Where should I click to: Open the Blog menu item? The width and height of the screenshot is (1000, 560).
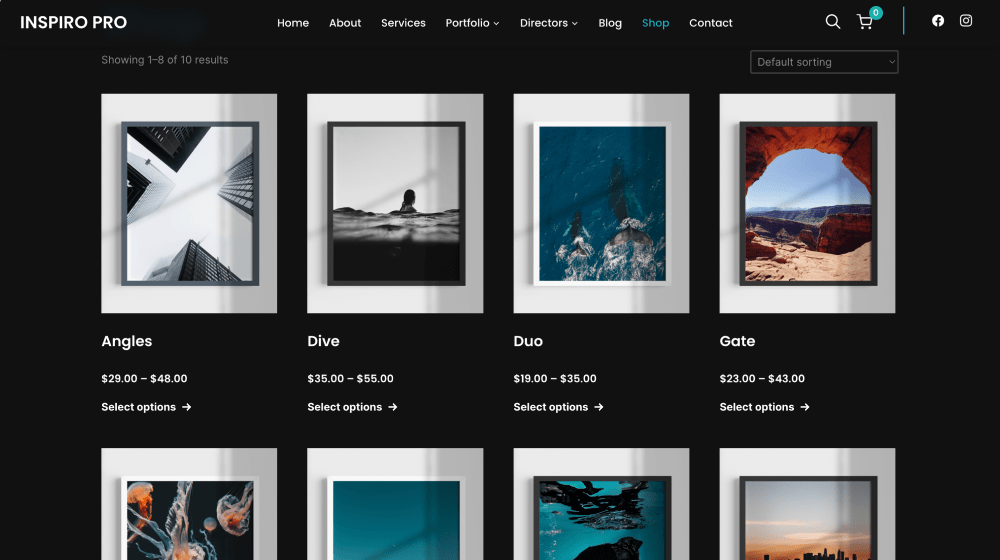[x=610, y=23]
